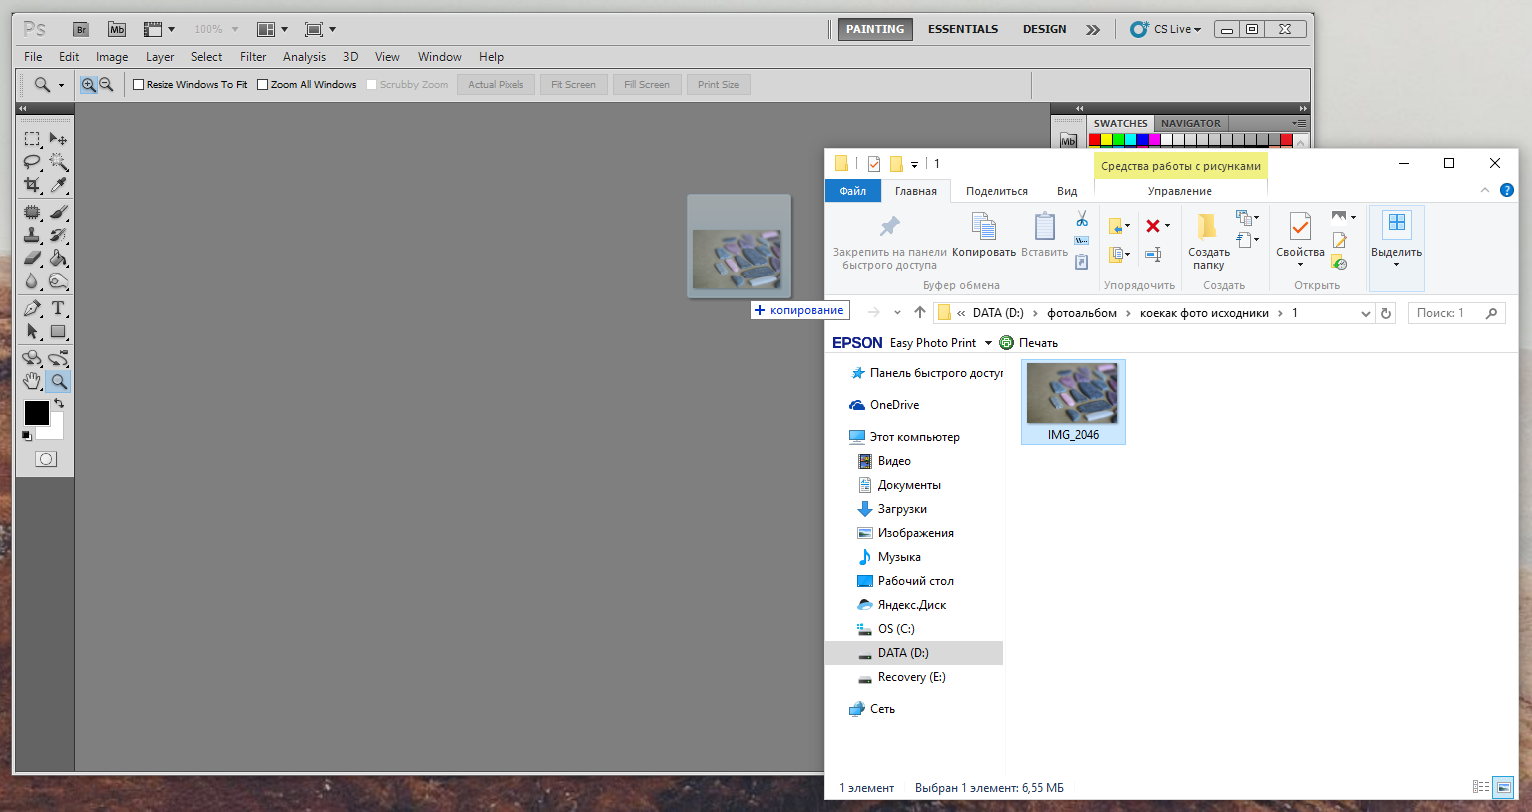Select the History Brush tool
1532x812 pixels.
coord(58,235)
